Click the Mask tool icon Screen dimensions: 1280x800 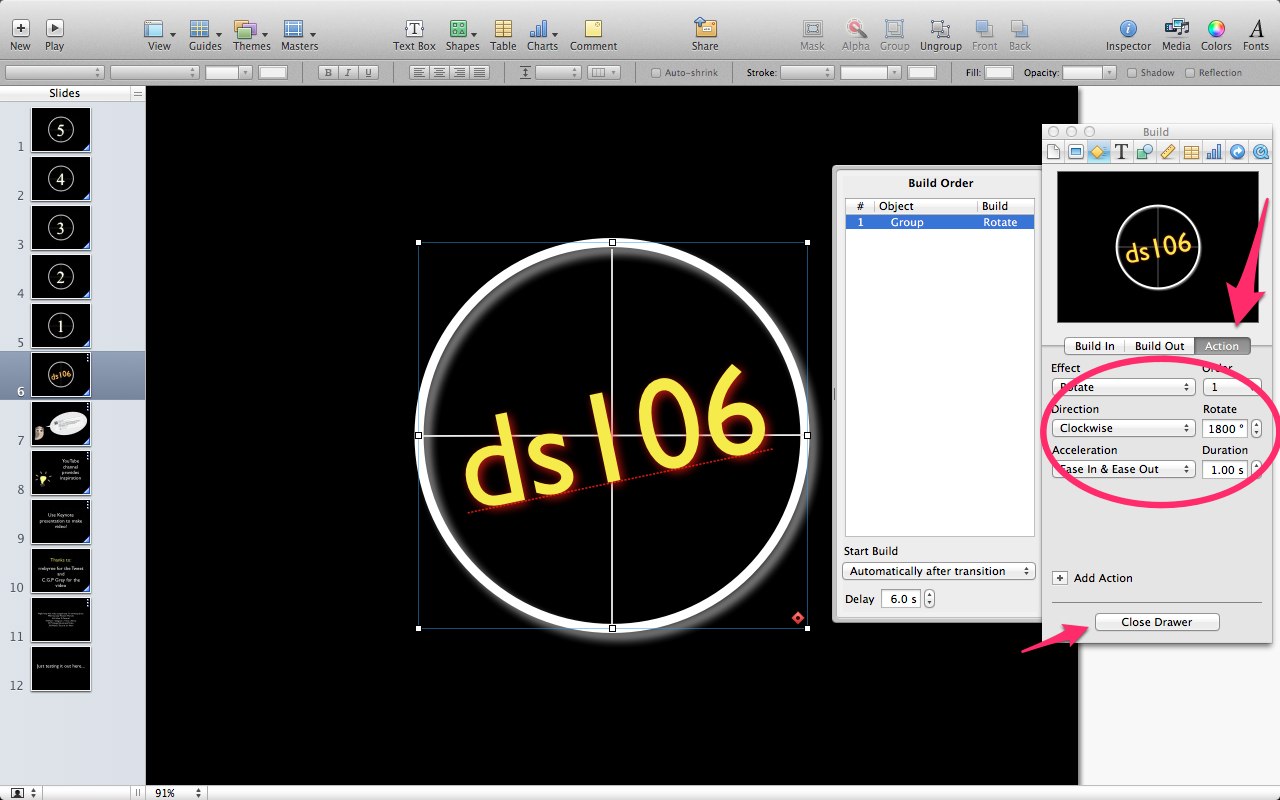tap(813, 35)
